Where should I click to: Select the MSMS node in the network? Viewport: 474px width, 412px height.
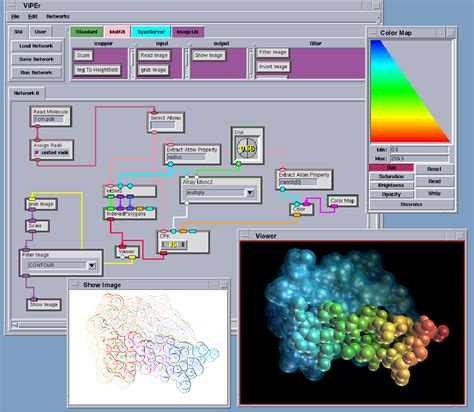coord(129,191)
